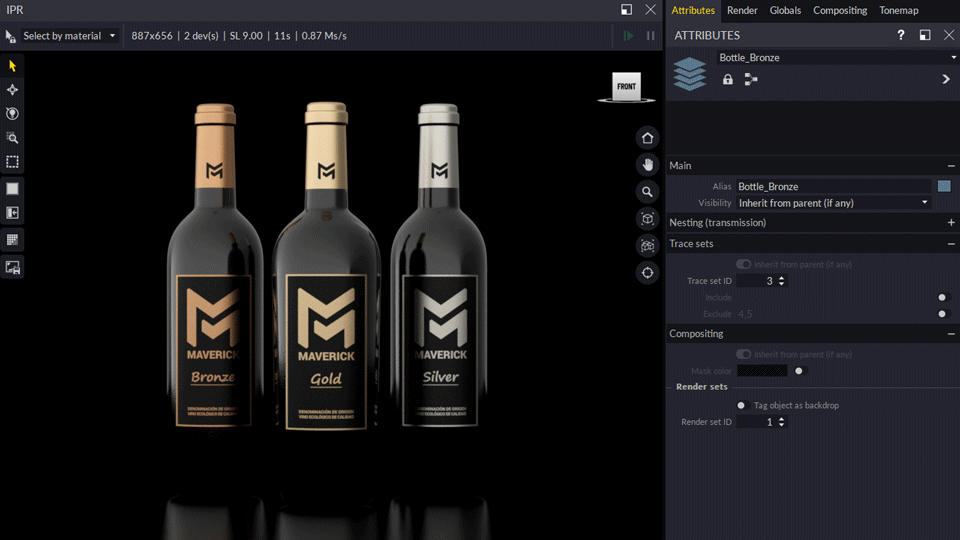Click the crosshair target navigation icon
This screenshot has height=540, width=960.
pyautogui.click(x=648, y=272)
